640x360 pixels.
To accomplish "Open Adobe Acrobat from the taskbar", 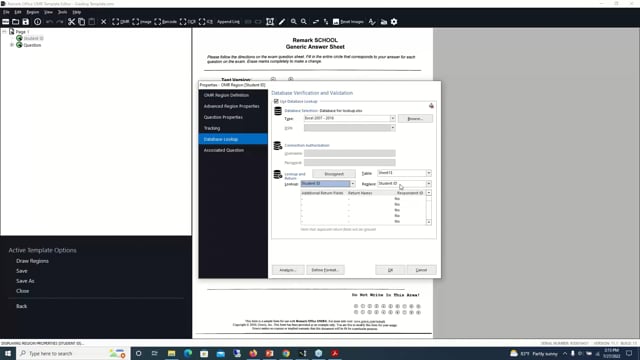I will coord(335,353).
